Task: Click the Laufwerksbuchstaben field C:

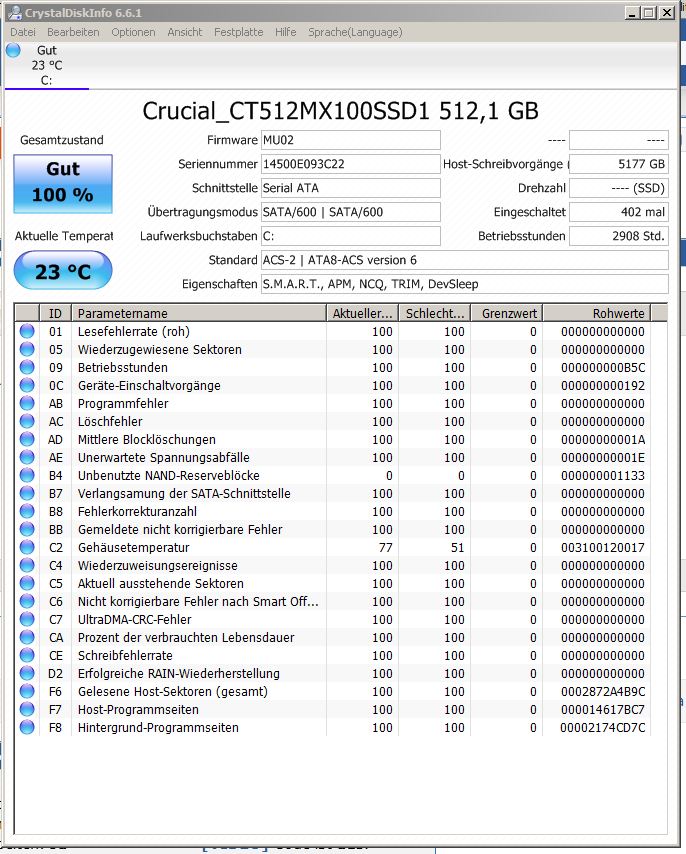Action: click(x=351, y=236)
